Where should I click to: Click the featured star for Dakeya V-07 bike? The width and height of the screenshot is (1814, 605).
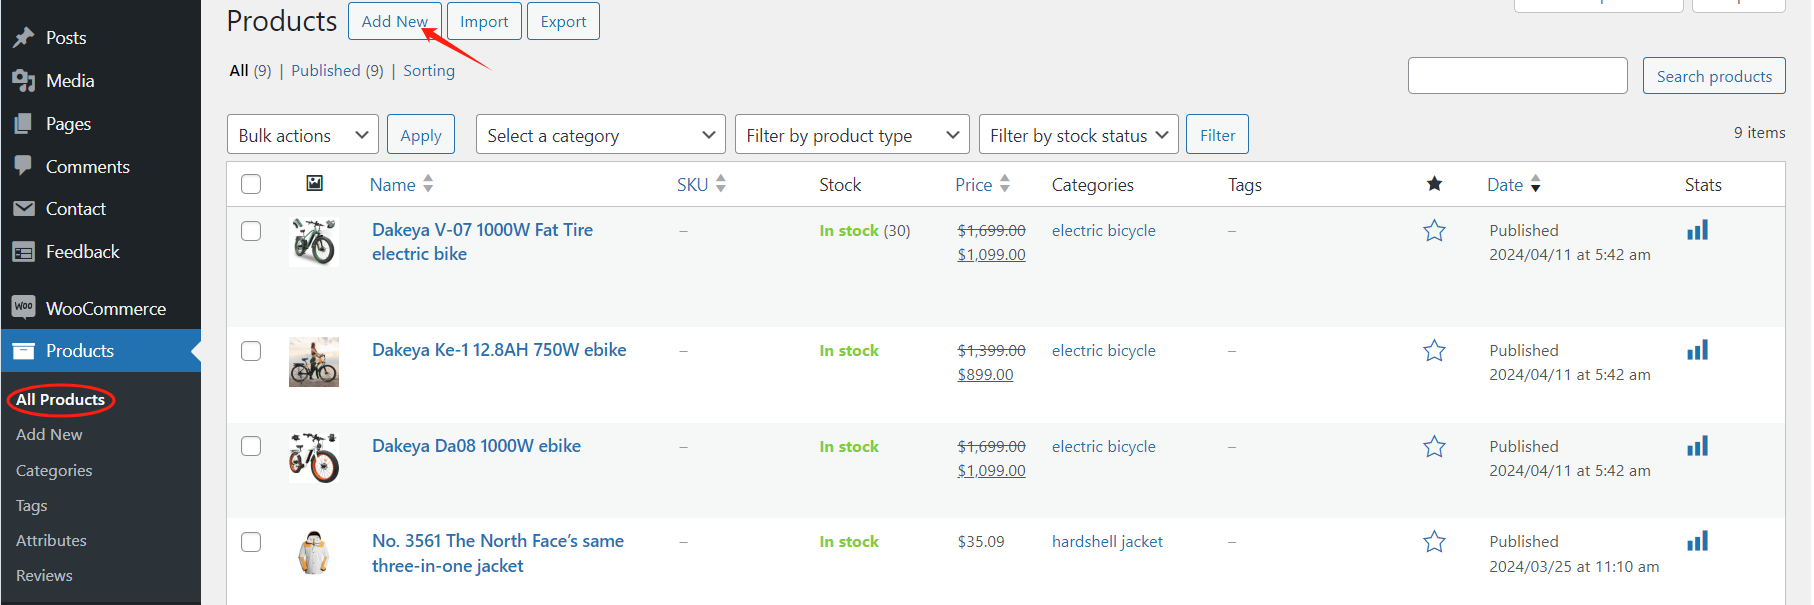tap(1434, 231)
